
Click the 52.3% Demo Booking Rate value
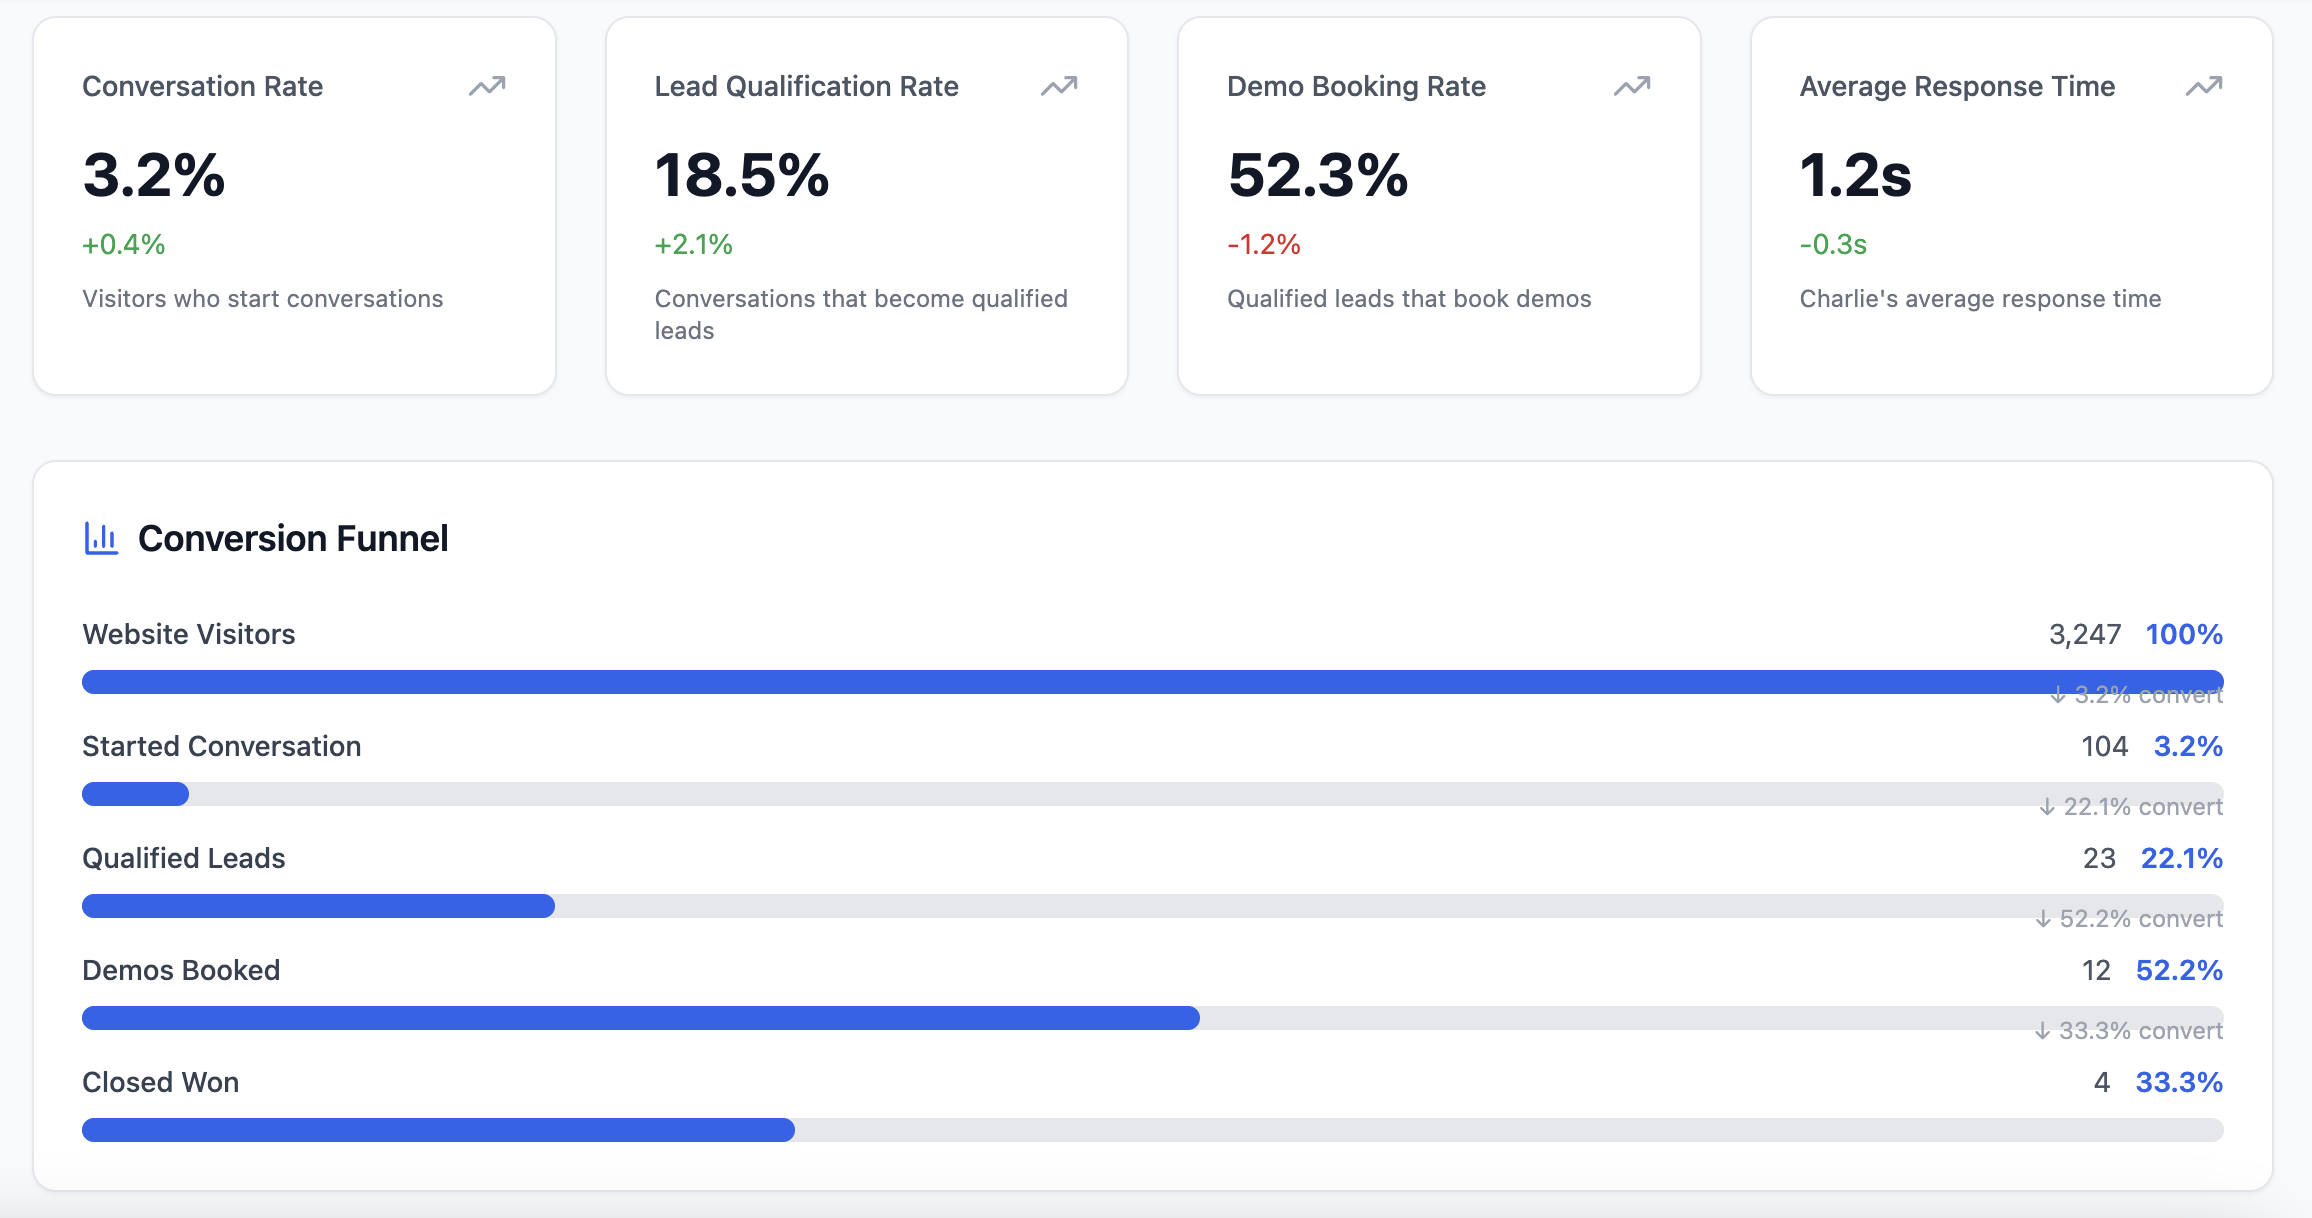click(x=1318, y=175)
